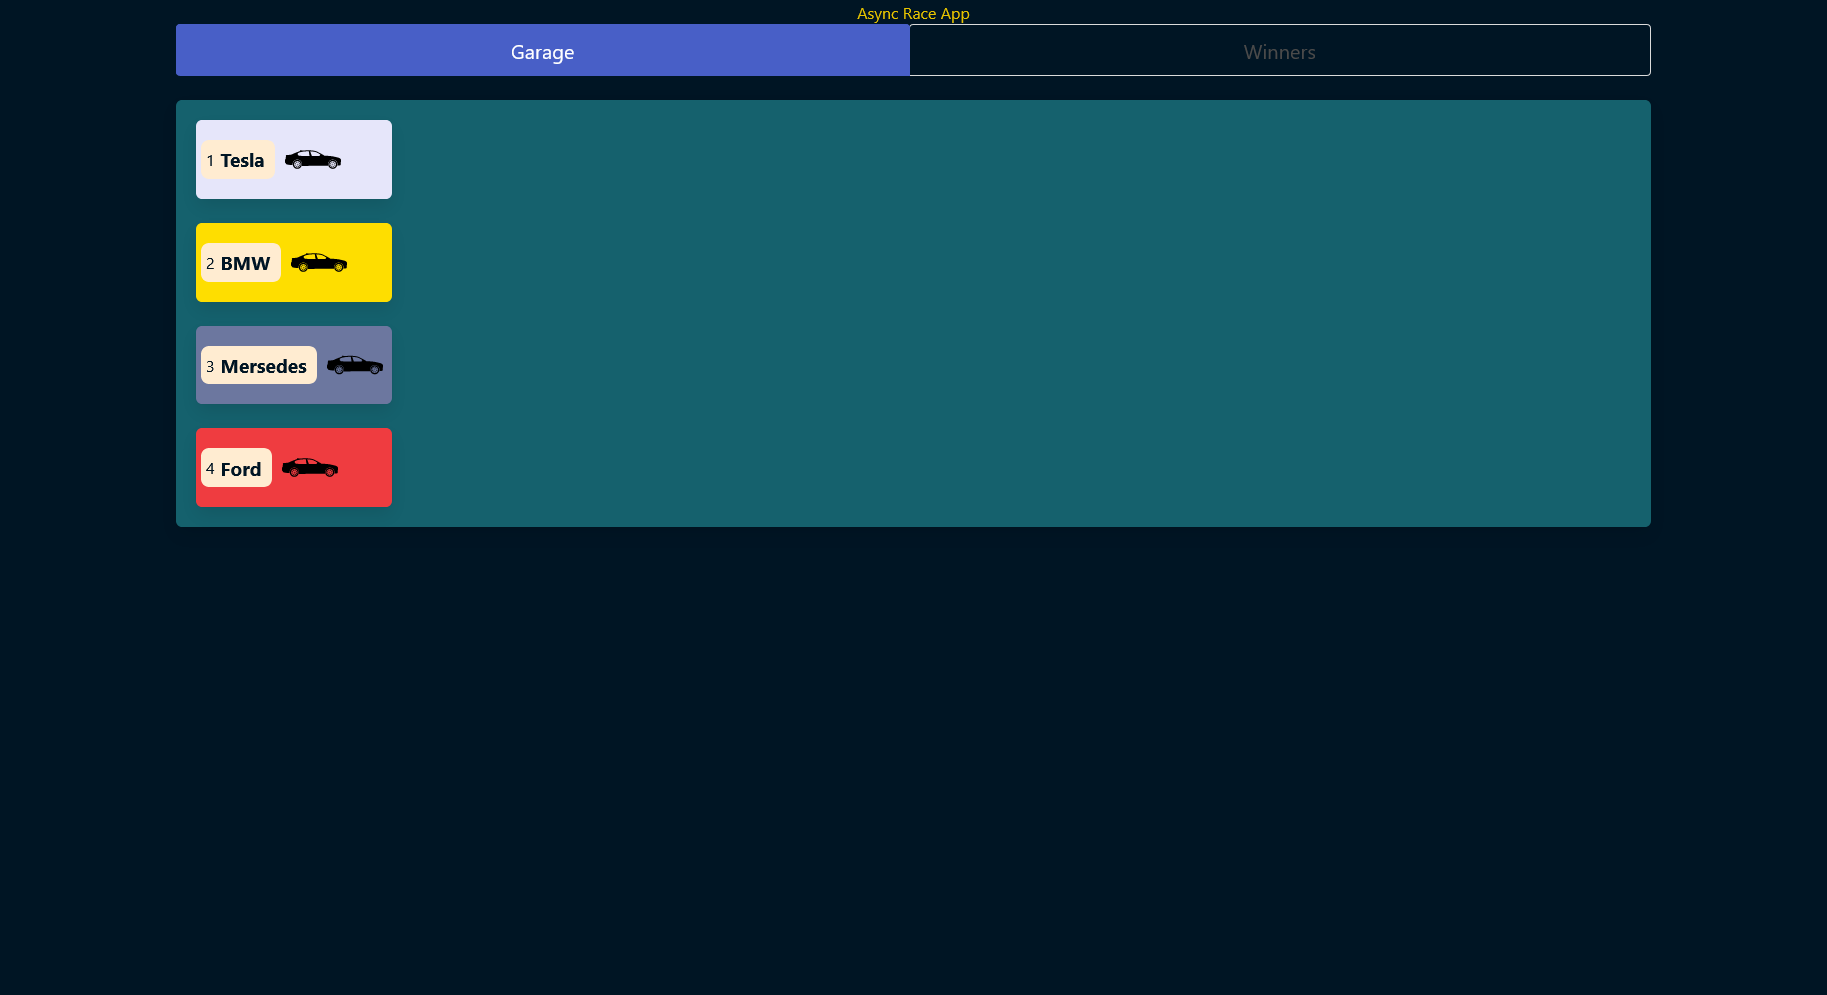Click the BMW name label

[x=247, y=263]
